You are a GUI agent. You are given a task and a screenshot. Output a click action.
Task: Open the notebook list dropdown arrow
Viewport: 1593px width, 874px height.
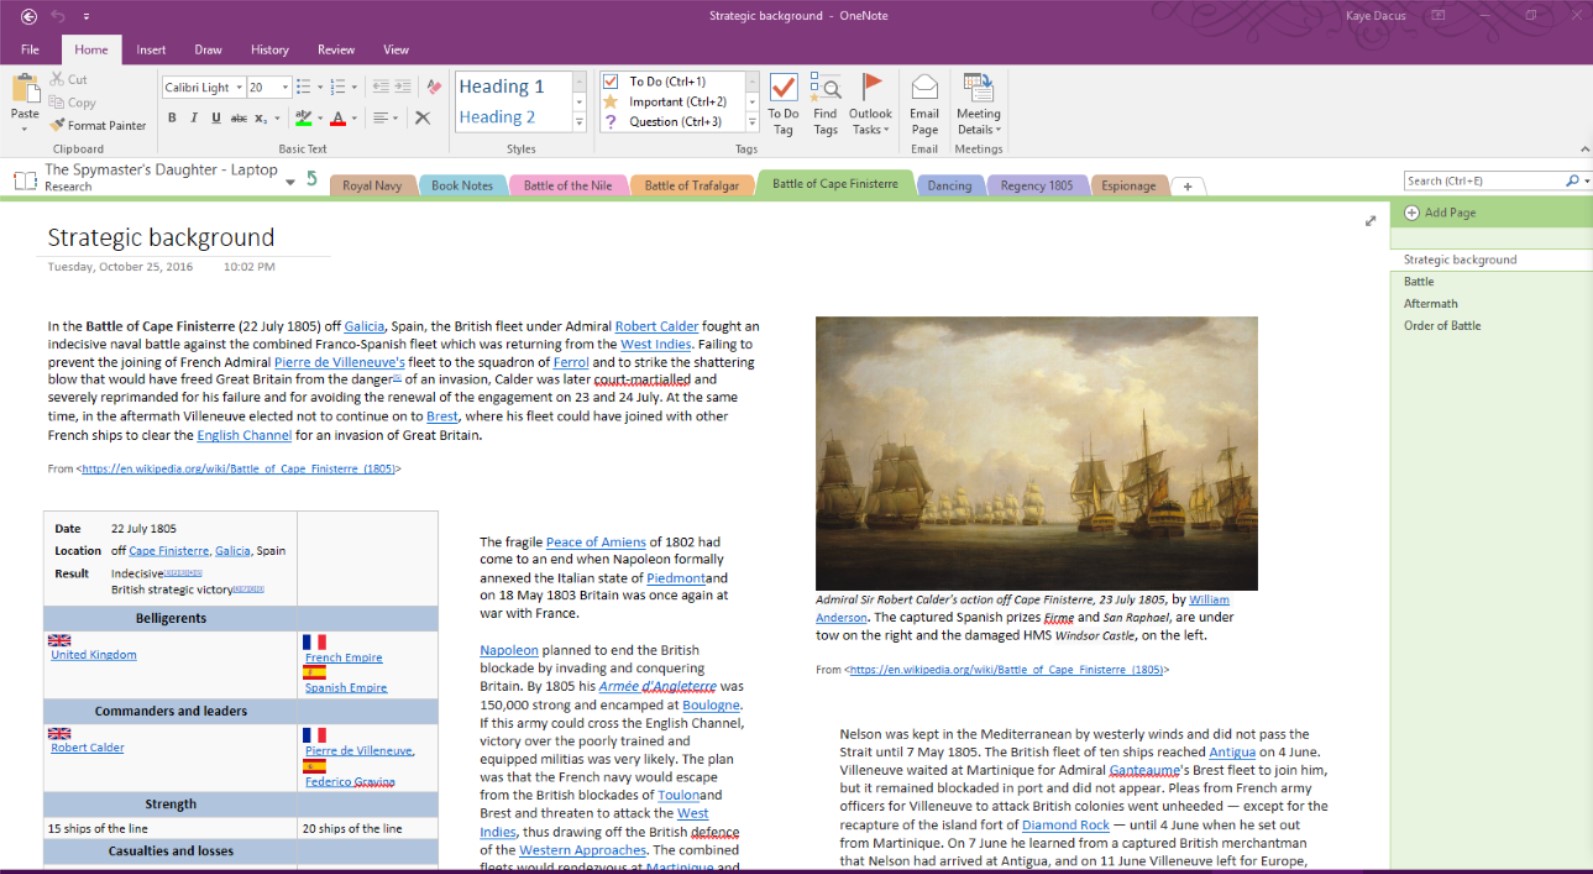coord(290,182)
